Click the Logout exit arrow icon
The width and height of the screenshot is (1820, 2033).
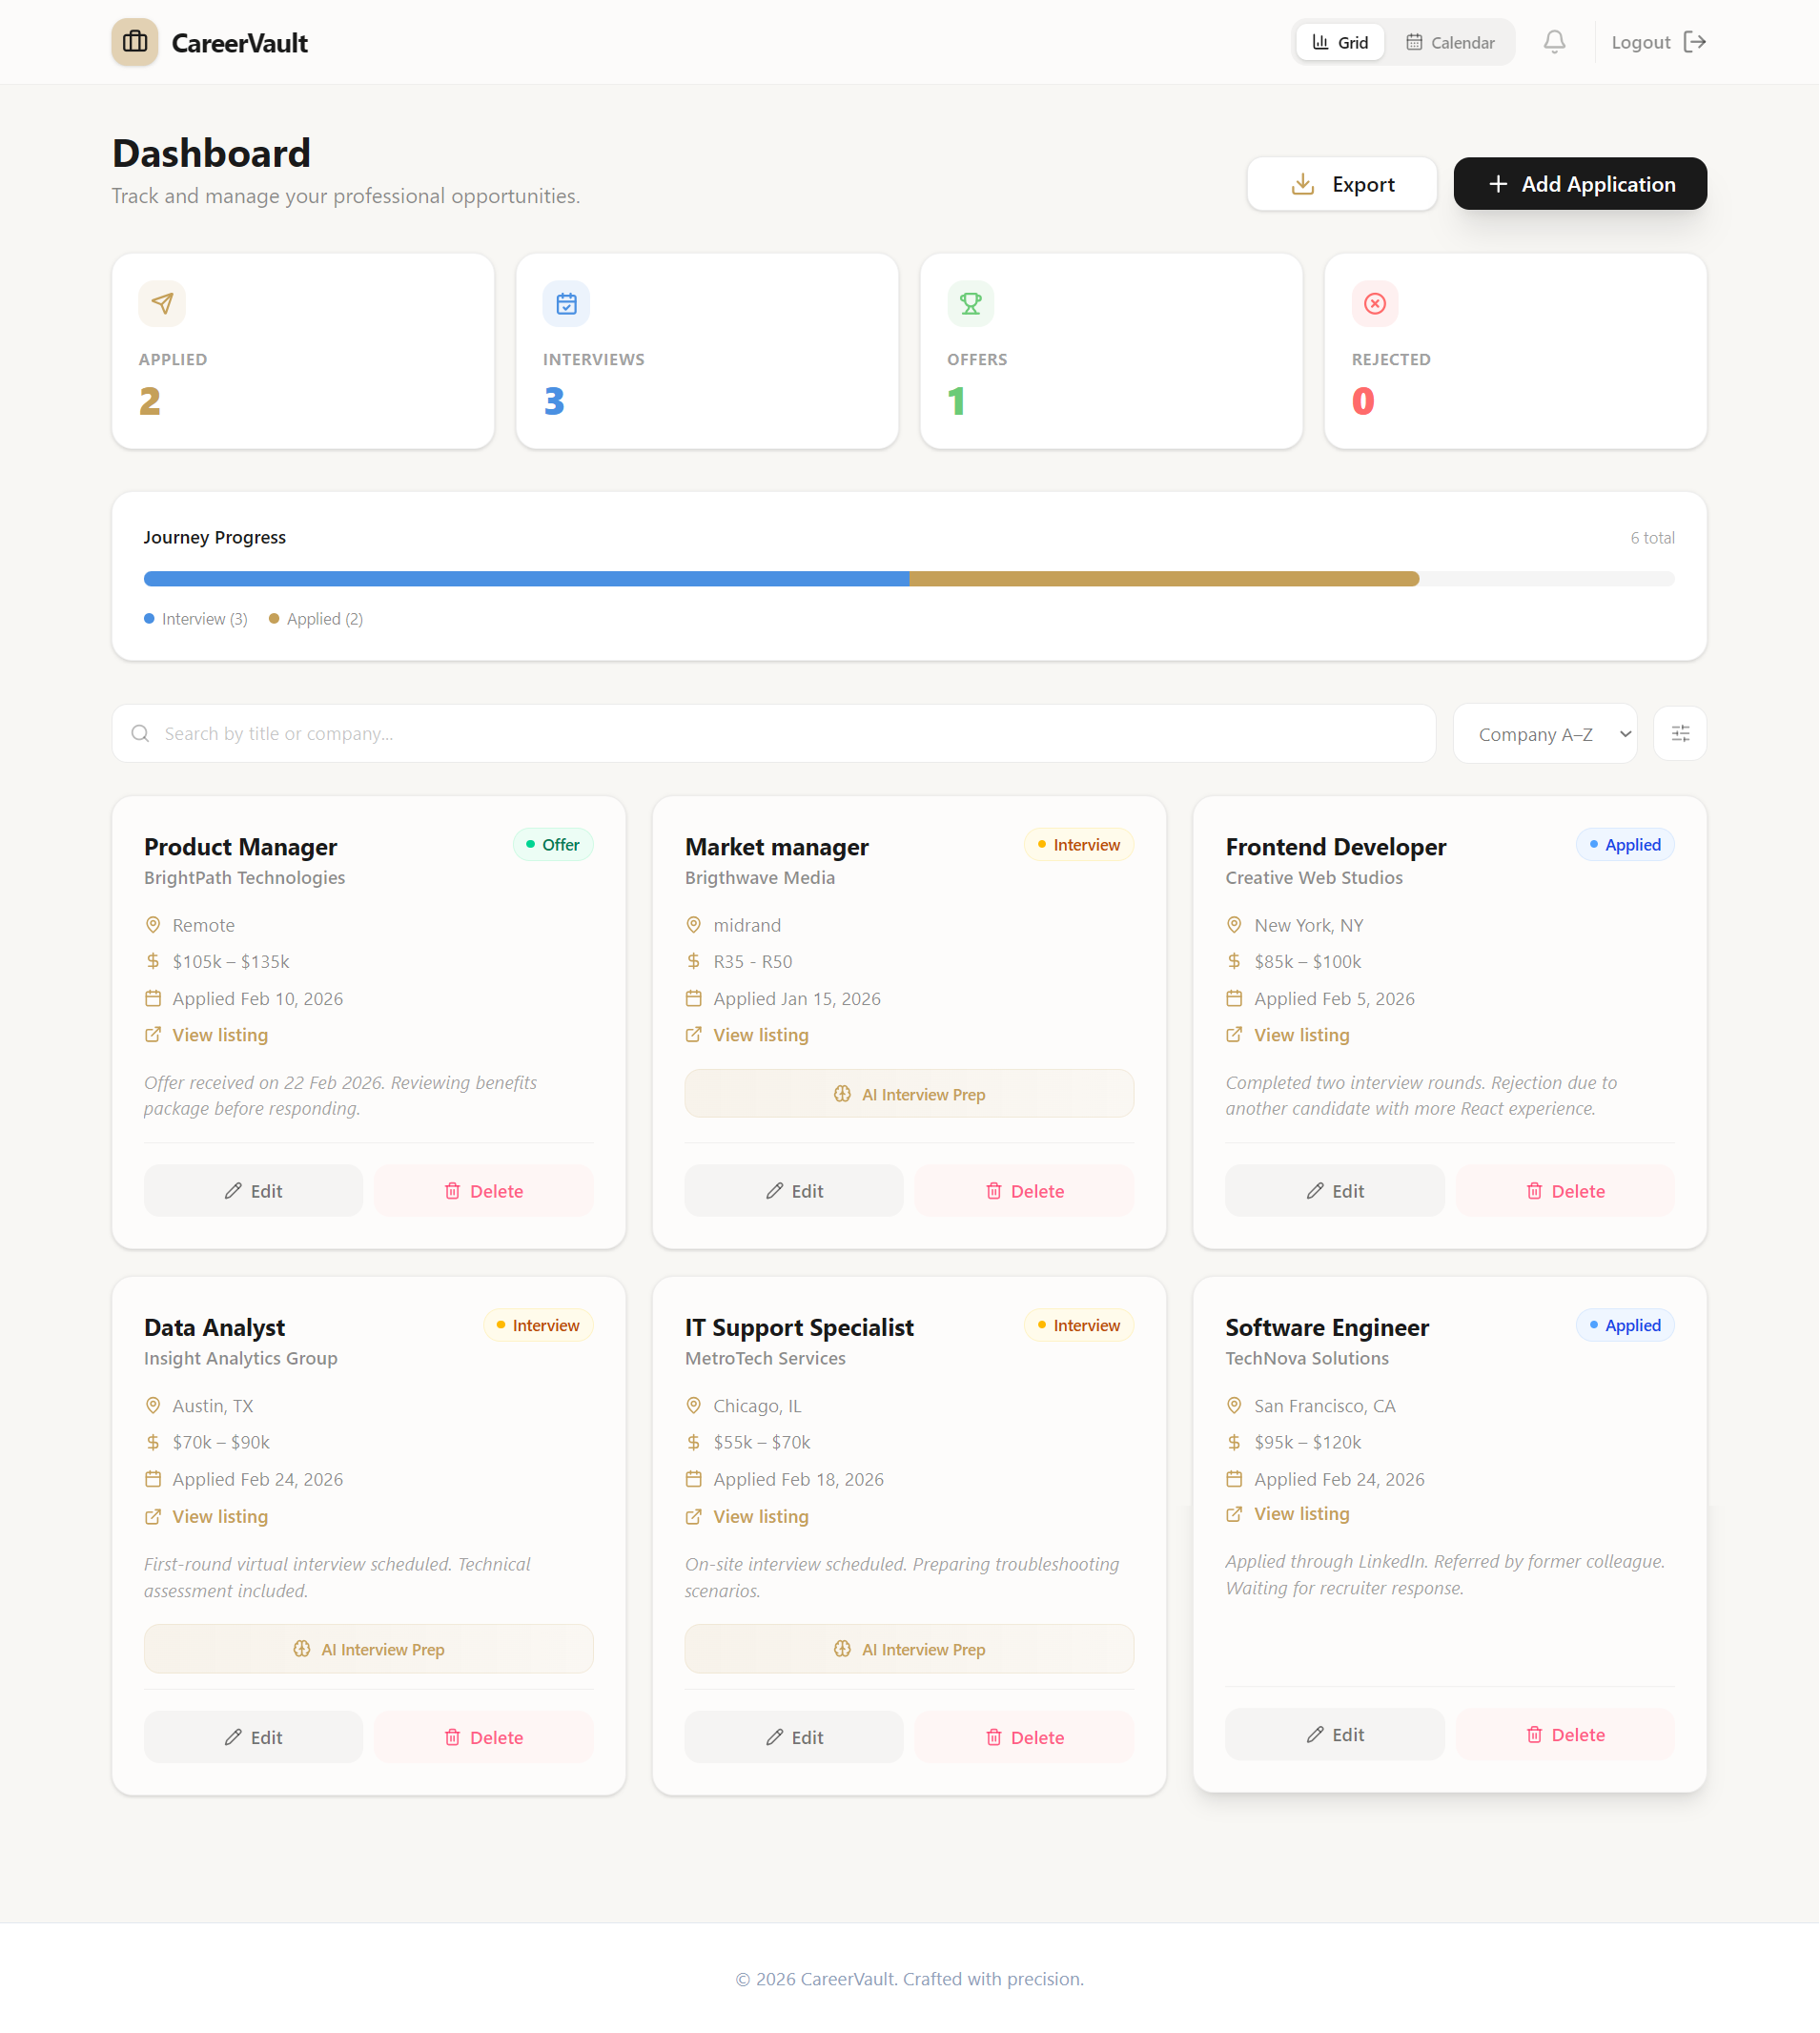(1695, 42)
